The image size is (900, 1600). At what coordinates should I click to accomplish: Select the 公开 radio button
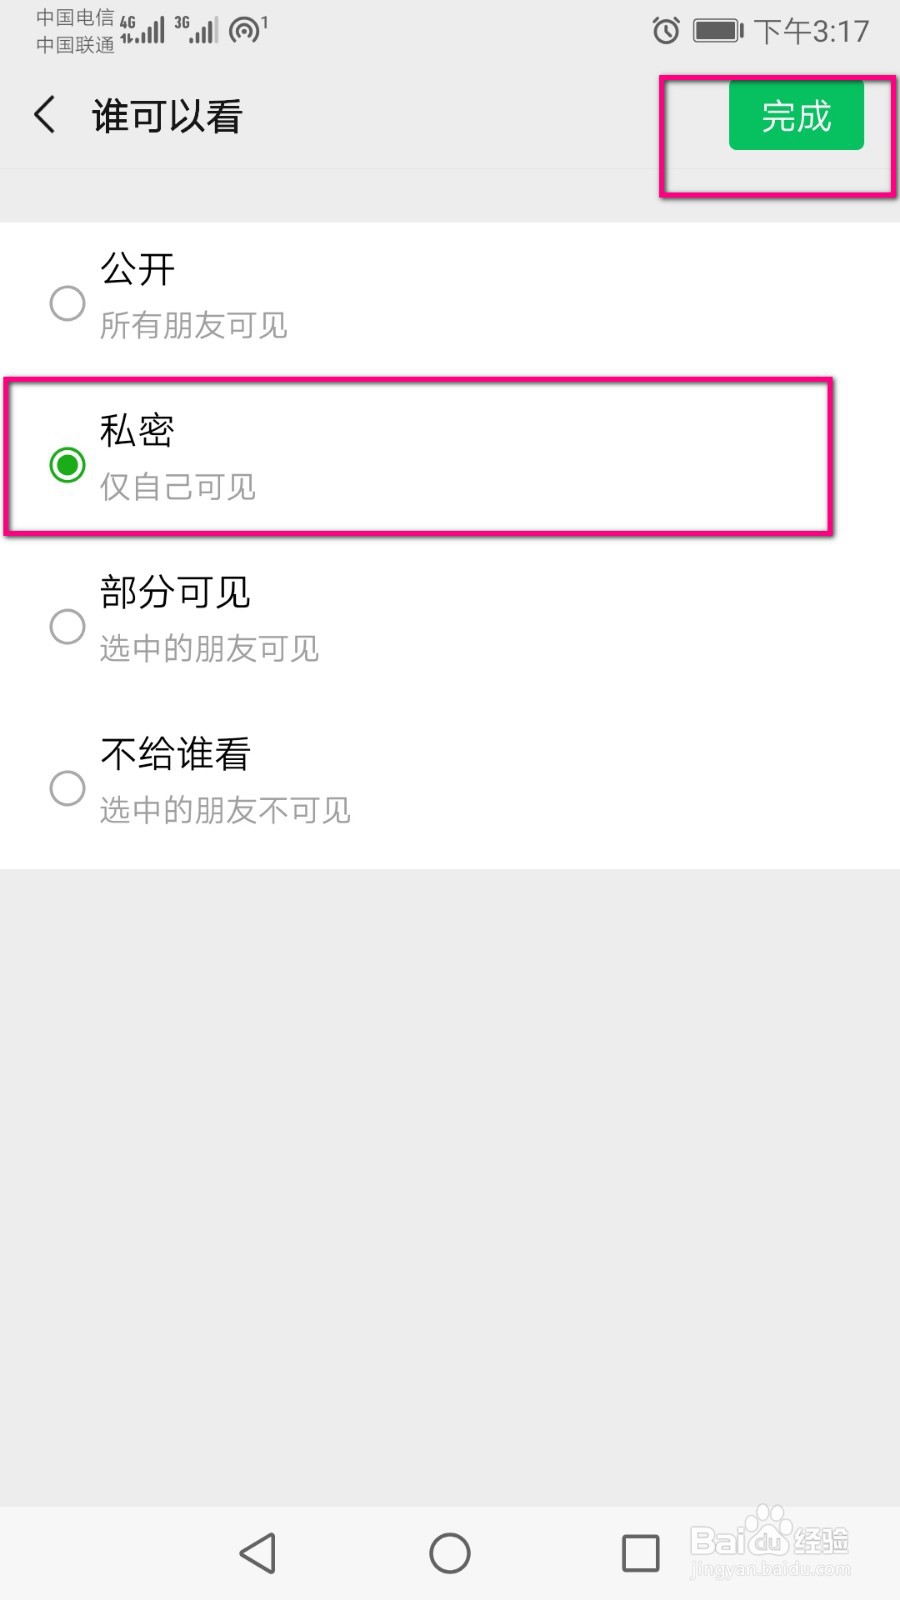(67, 303)
